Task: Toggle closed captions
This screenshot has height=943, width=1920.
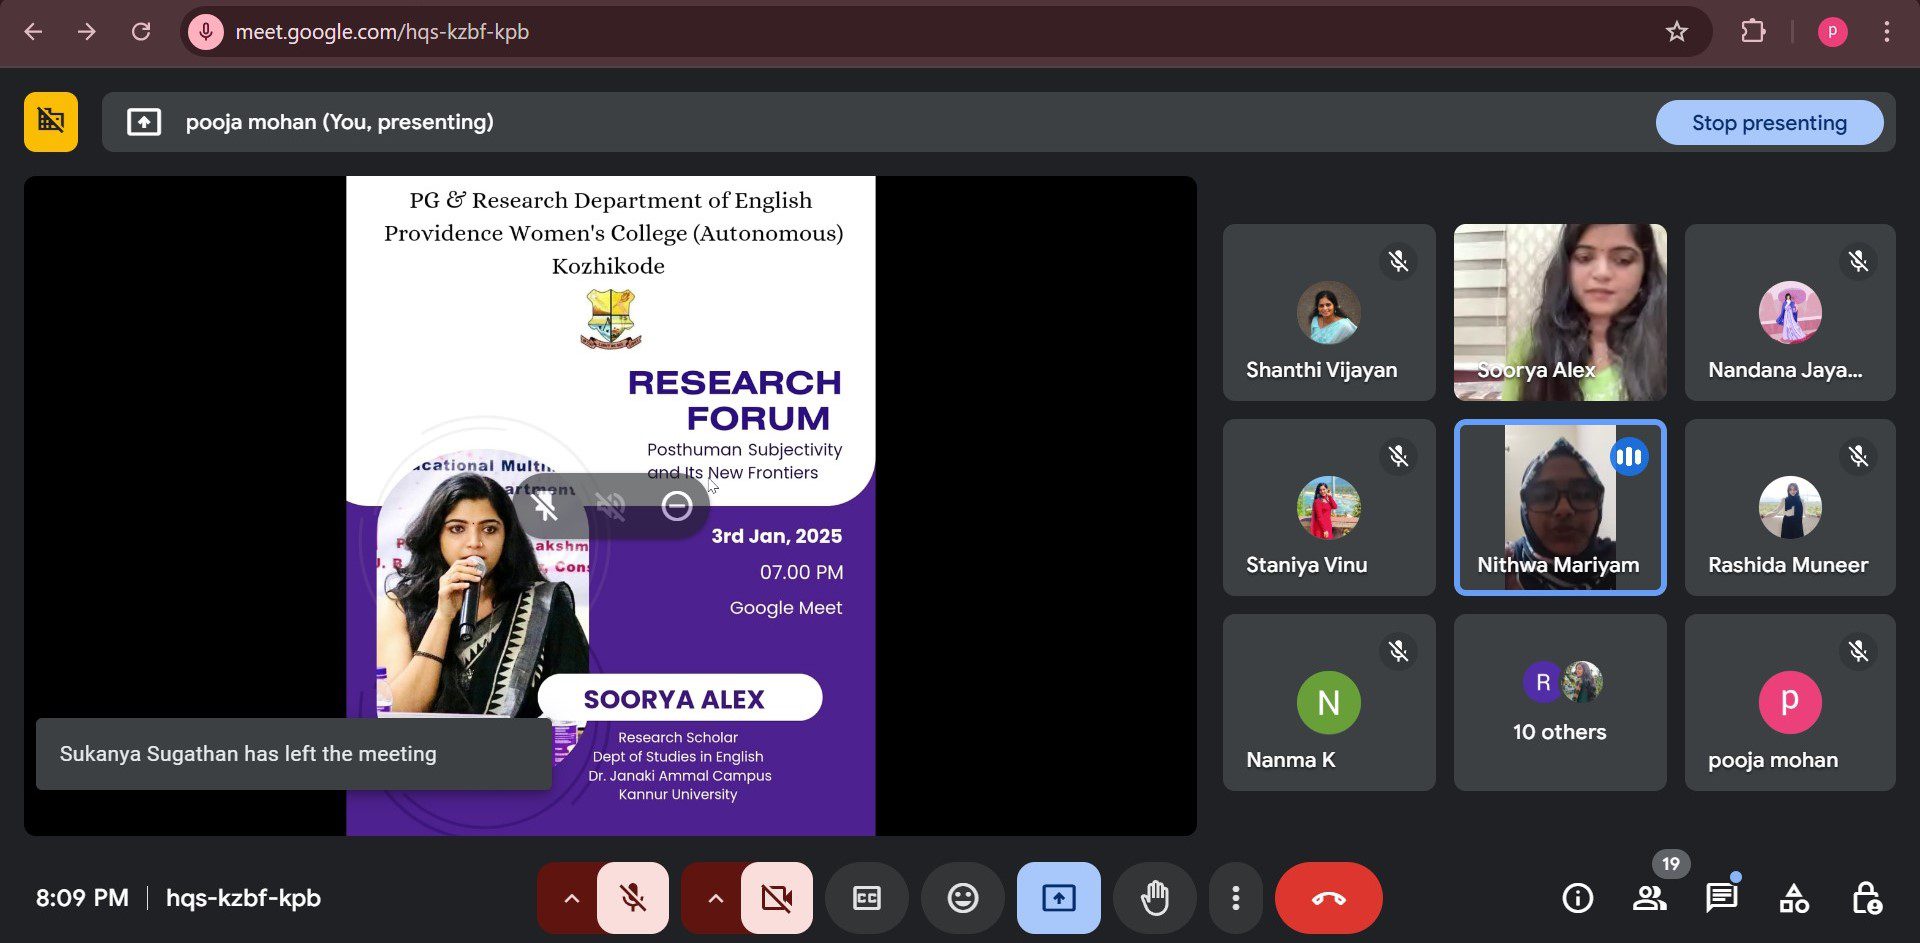Action: point(866,898)
